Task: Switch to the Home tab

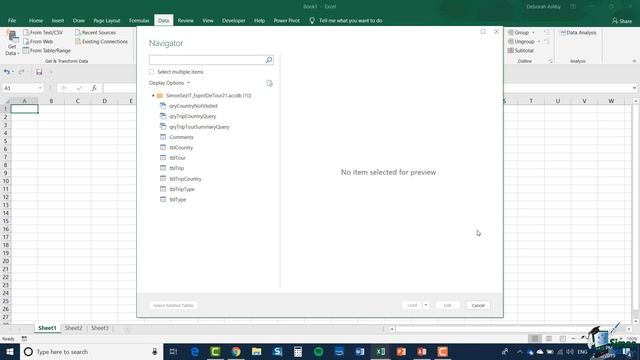Action: click(x=36, y=20)
